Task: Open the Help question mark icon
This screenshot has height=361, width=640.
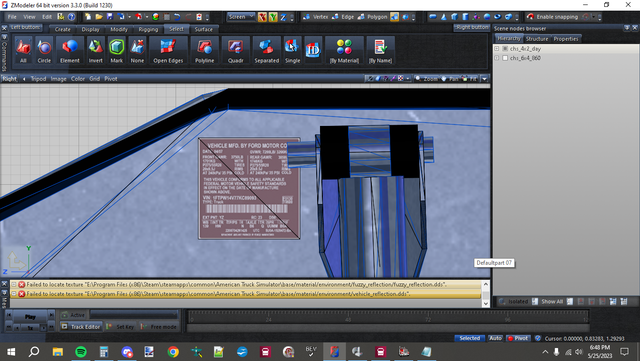Action: point(71,17)
